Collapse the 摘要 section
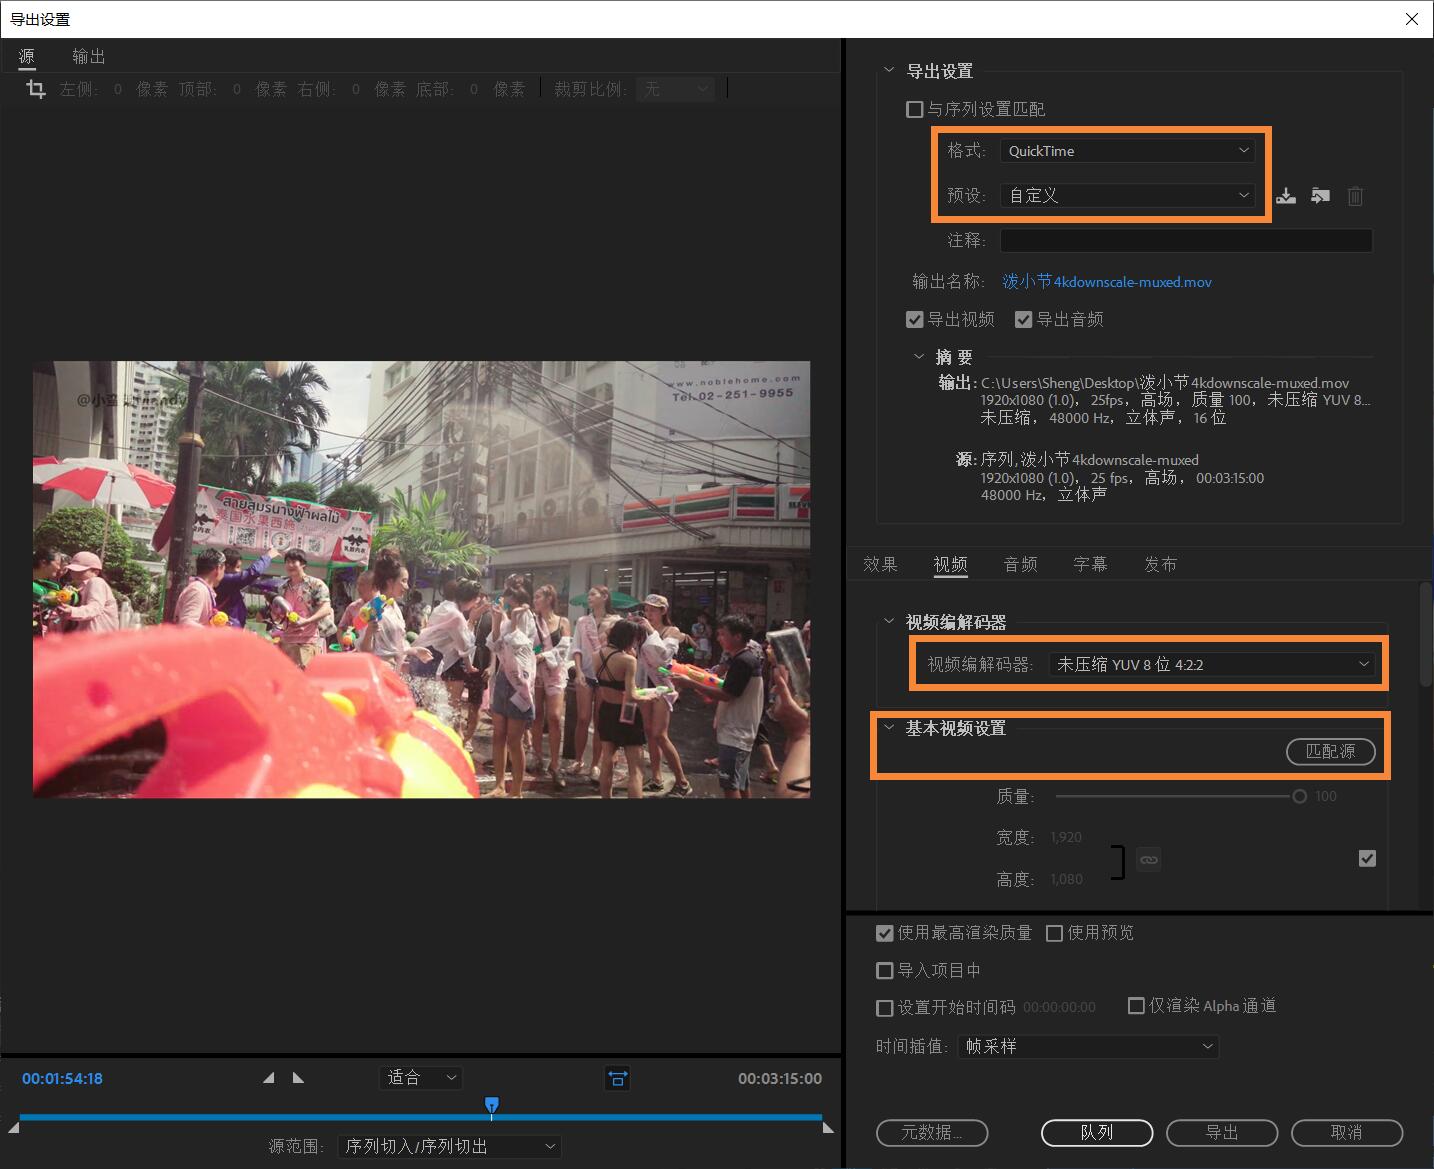The image size is (1434, 1169). (919, 357)
